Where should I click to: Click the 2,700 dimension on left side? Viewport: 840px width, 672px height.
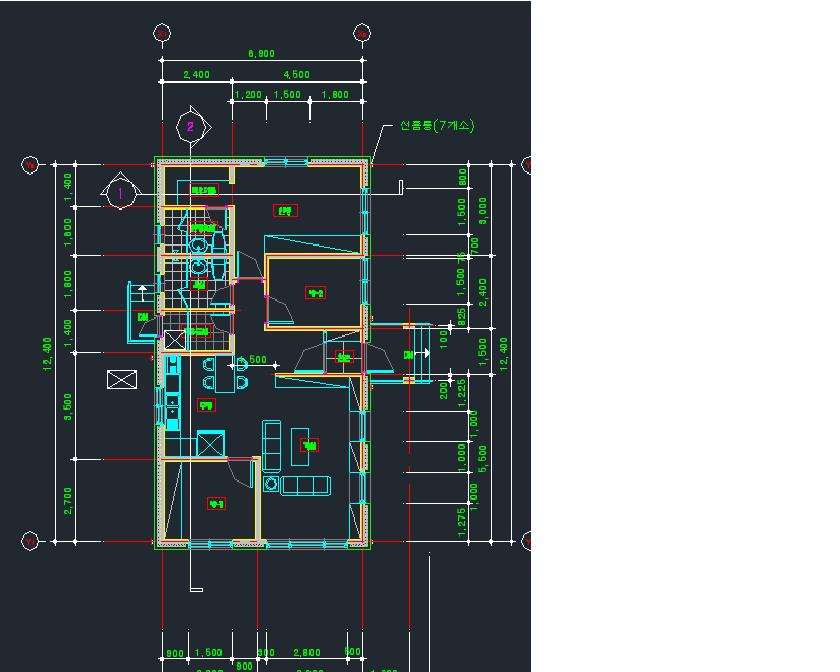(68, 500)
